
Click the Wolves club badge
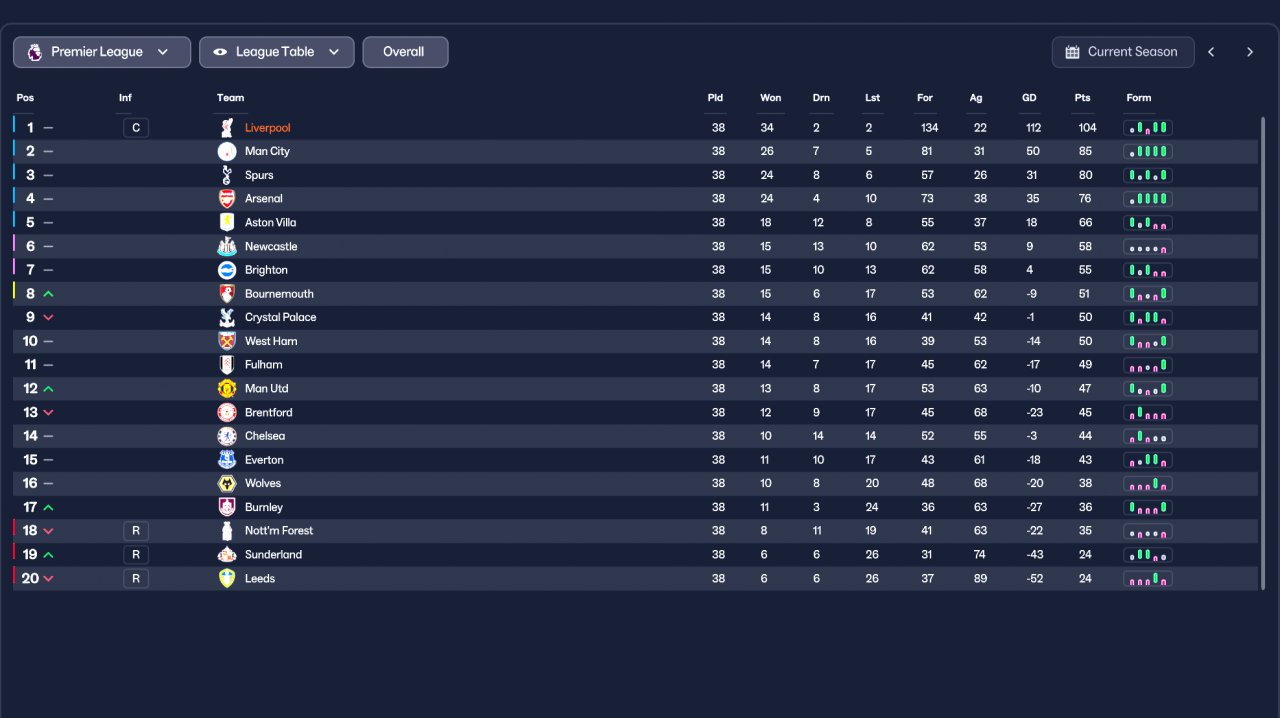point(227,483)
